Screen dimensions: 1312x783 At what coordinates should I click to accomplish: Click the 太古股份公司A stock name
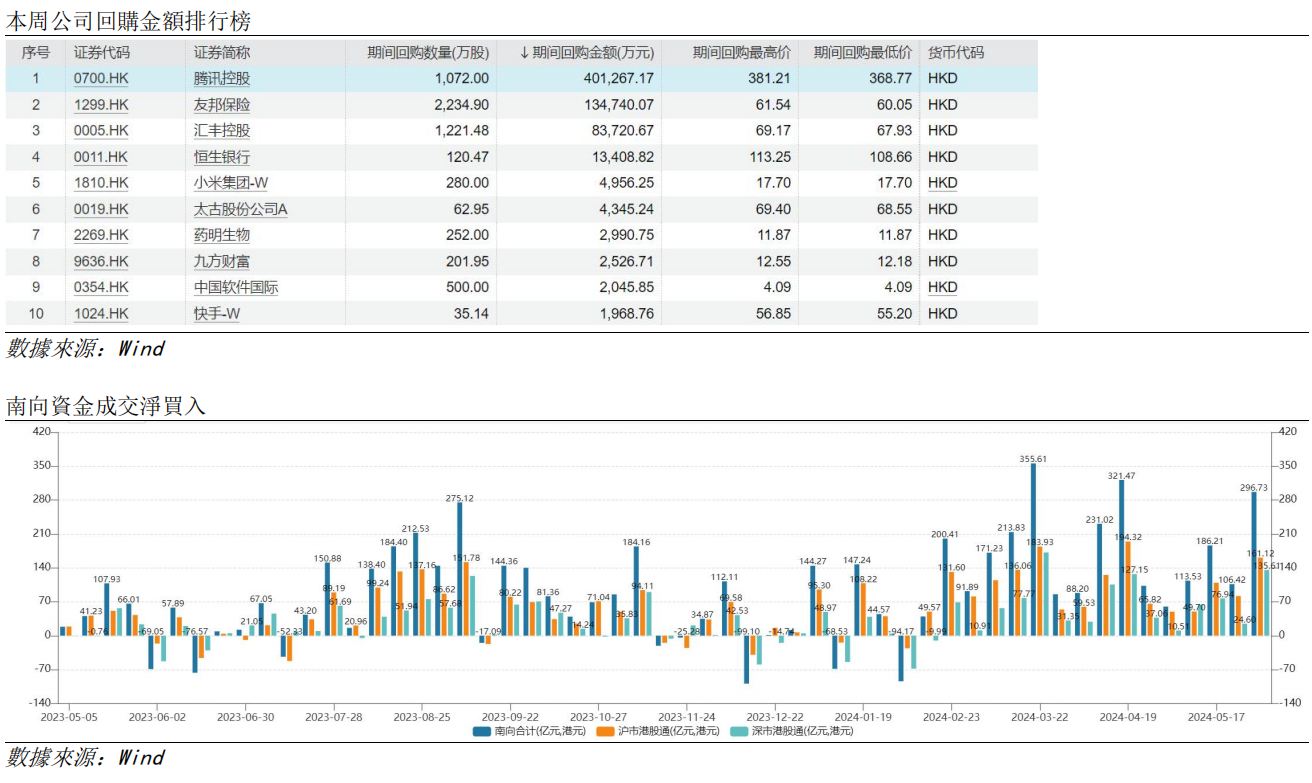click(x=241, y=208)
